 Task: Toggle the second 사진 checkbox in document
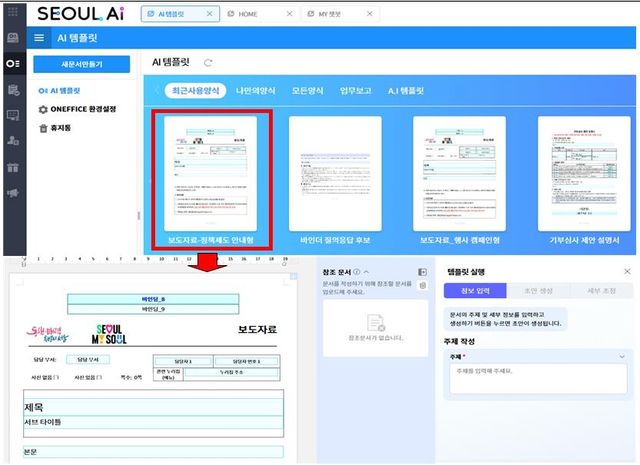click(100, 377)
